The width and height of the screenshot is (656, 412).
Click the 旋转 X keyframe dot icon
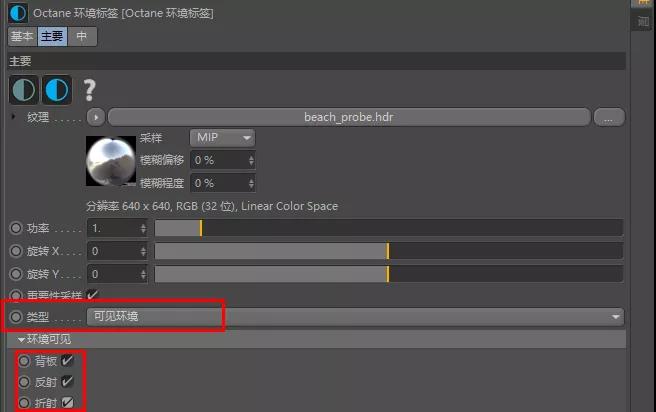coord(16,251)
